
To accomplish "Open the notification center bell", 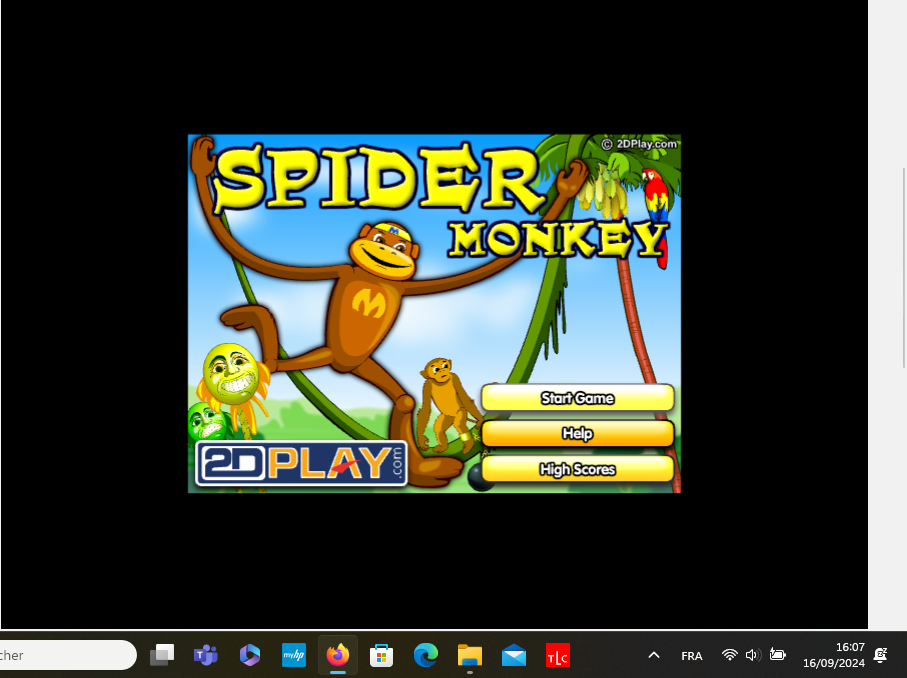I will (880, 655).
